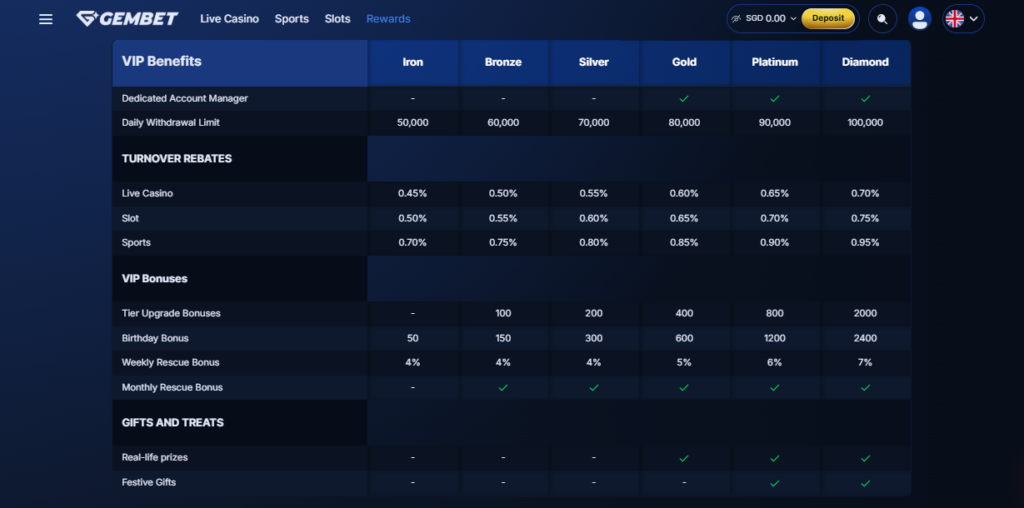Click Iron withdrawal limit 50,000
The width and height of the screenshot is (1024, 508).
pos(413,123)
